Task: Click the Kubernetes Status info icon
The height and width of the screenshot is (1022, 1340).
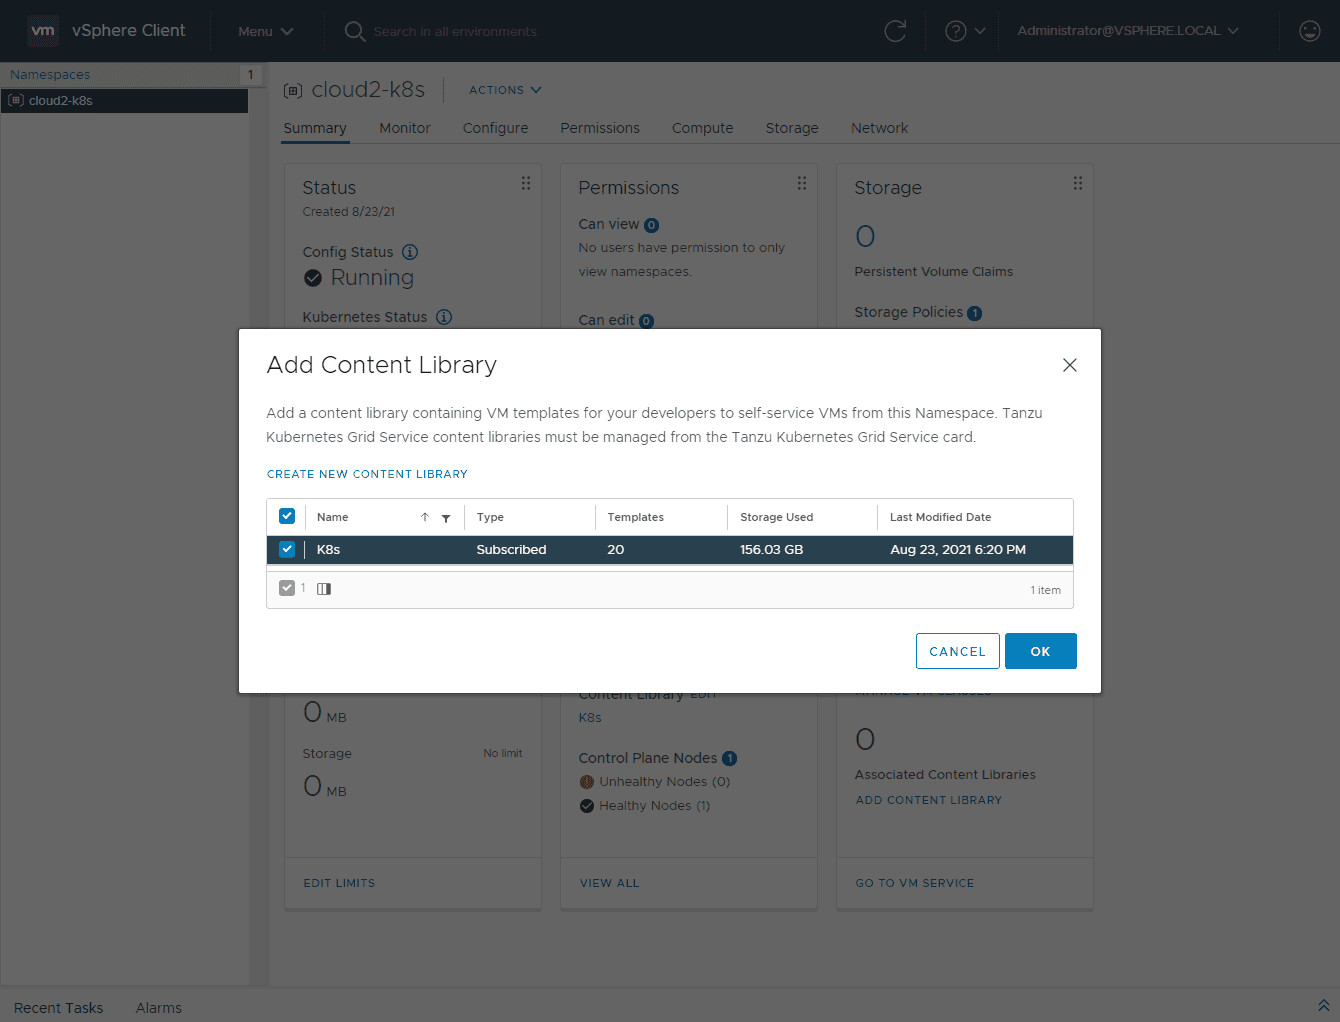Action: pyautogui.click(x=444, y=317)
